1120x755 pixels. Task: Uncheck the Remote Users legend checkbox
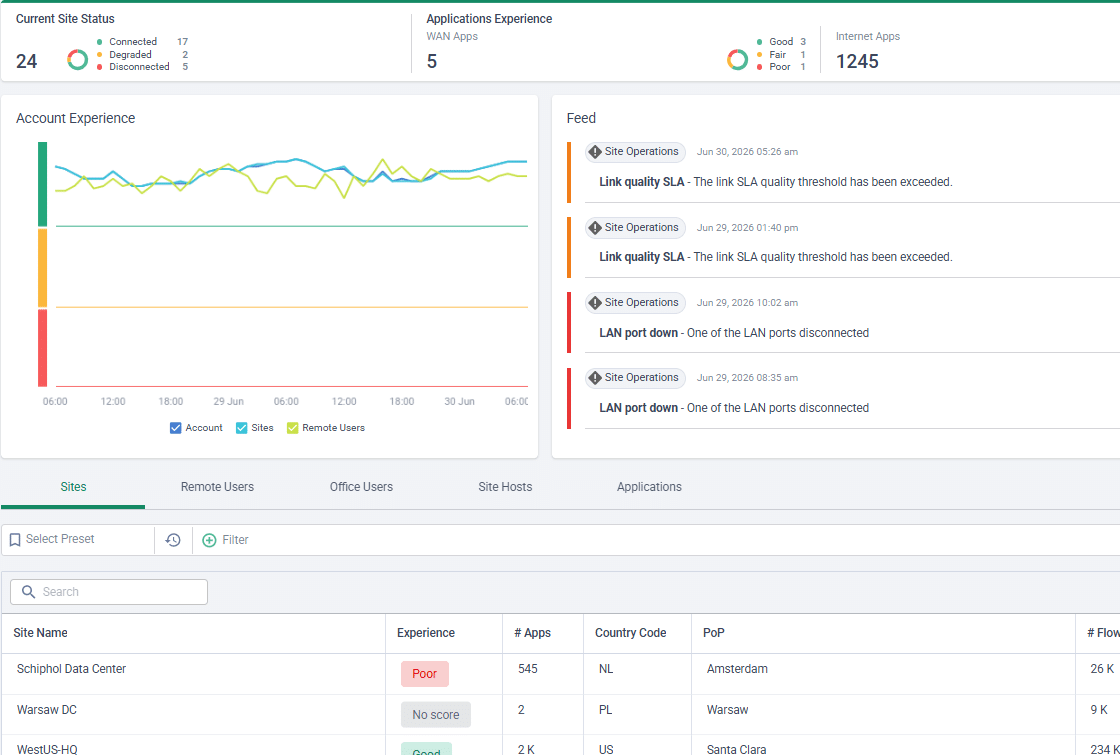pyautogui.click(x=292, y=429)
